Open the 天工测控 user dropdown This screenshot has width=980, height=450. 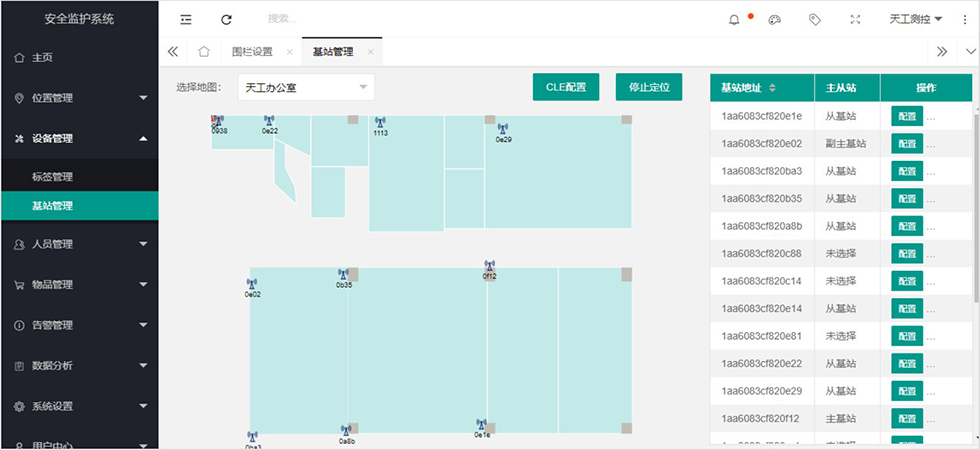click(916, 19)
